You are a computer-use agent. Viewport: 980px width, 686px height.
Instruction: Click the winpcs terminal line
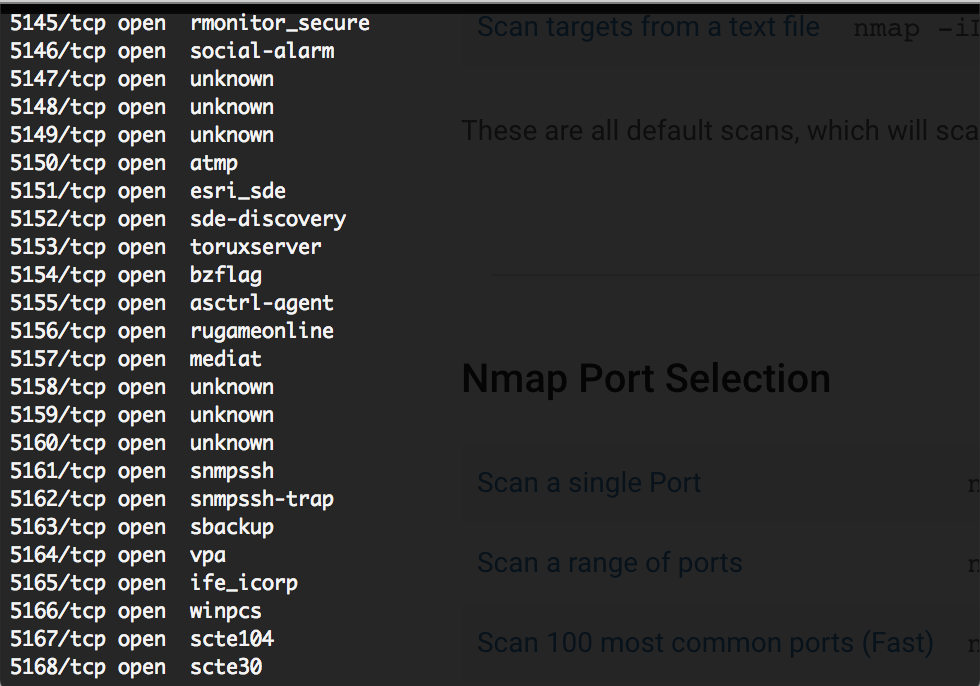click(x=136, y=611)
